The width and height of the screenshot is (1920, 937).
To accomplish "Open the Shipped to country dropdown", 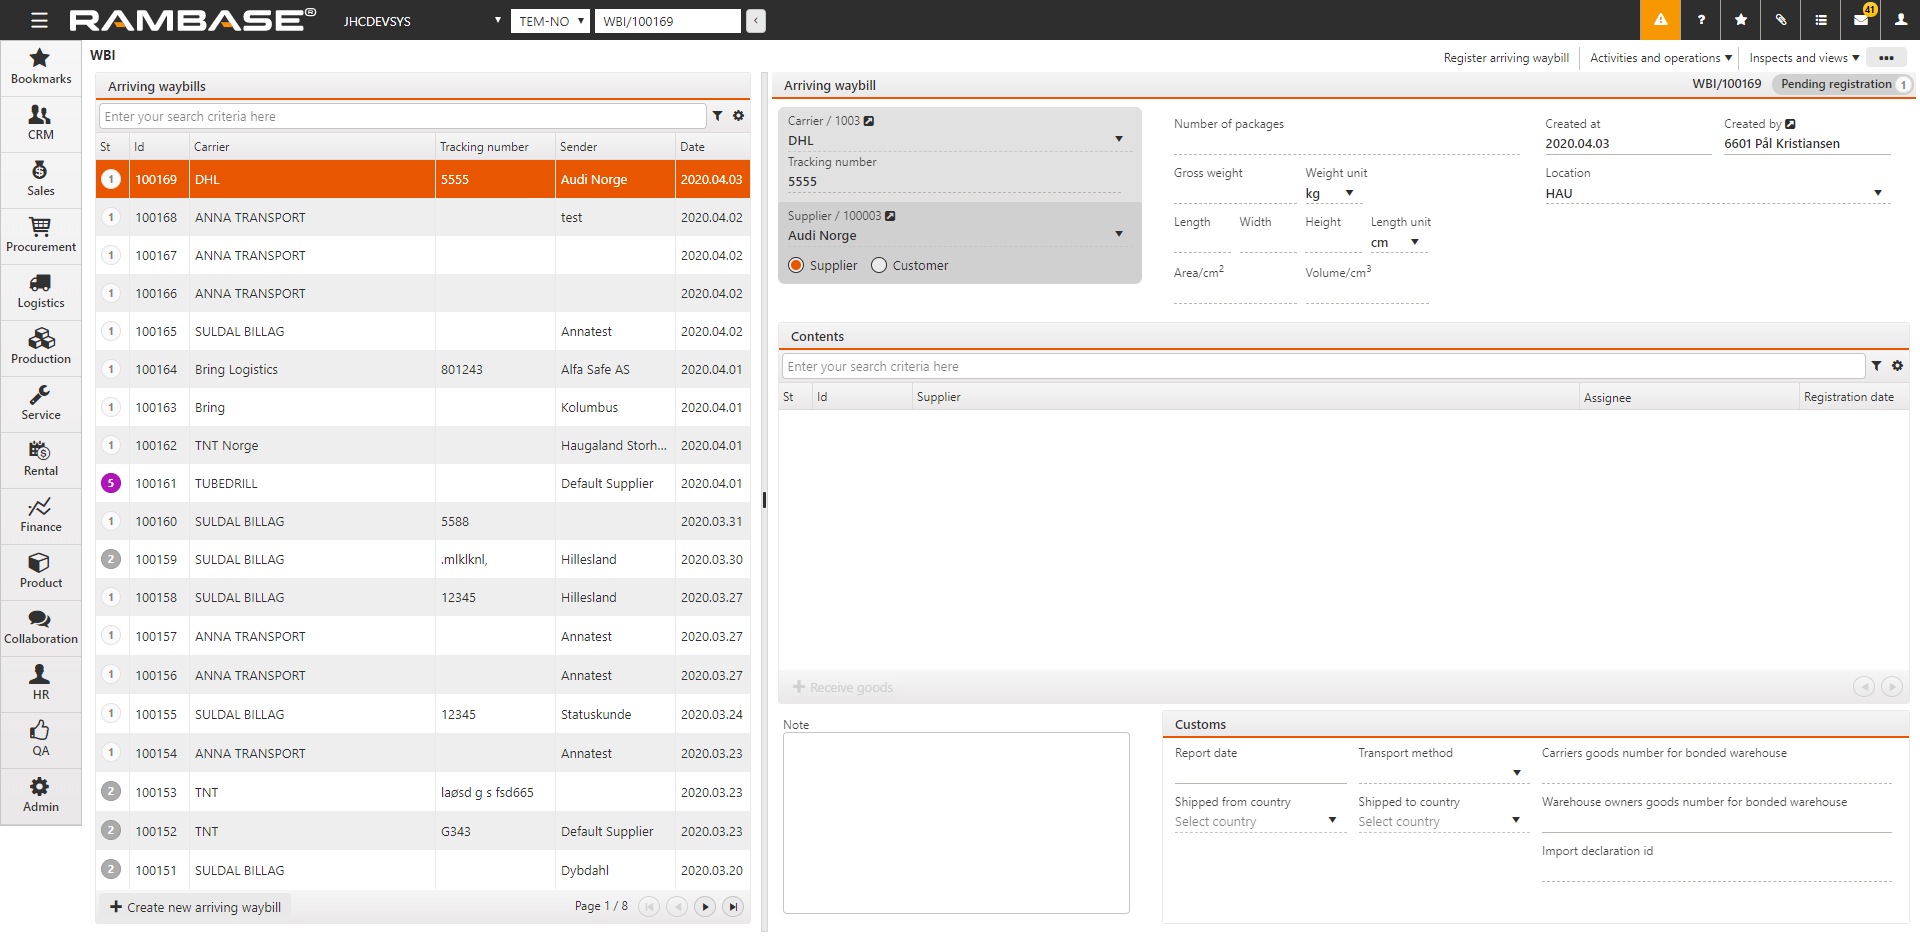I will (x=1516, y=820).
